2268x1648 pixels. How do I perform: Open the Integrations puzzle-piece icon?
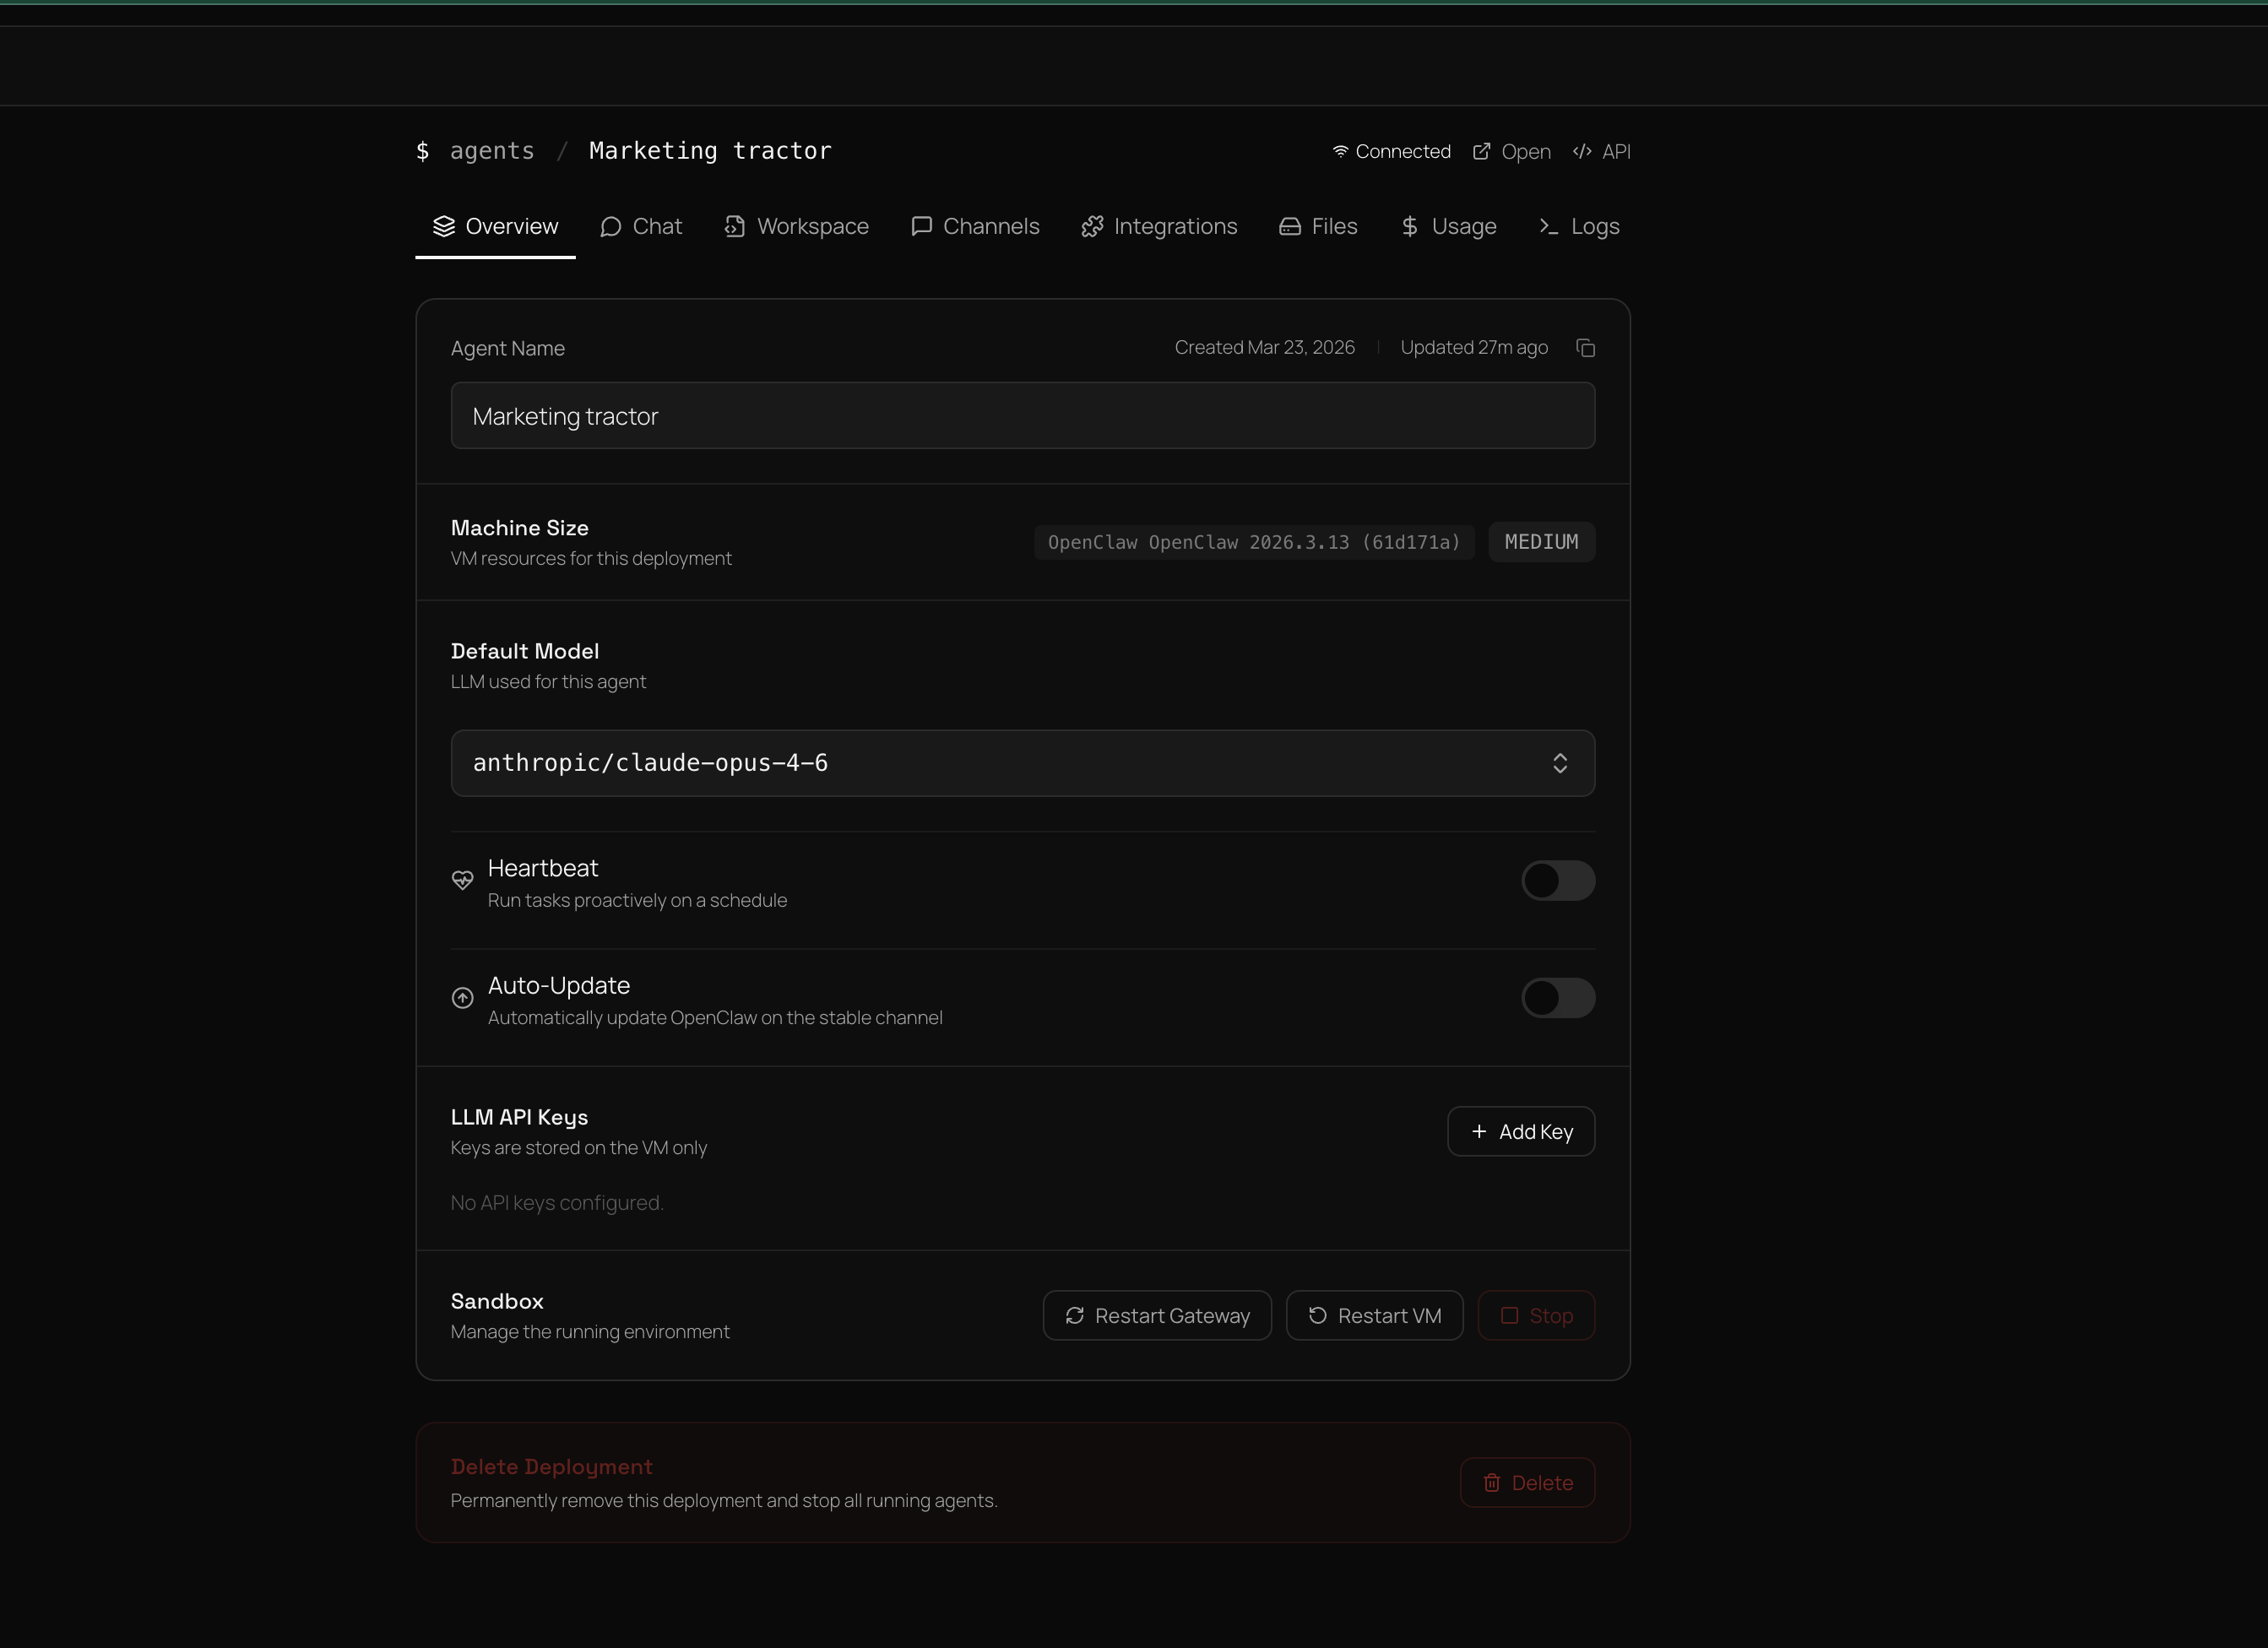pos(1092,227)
